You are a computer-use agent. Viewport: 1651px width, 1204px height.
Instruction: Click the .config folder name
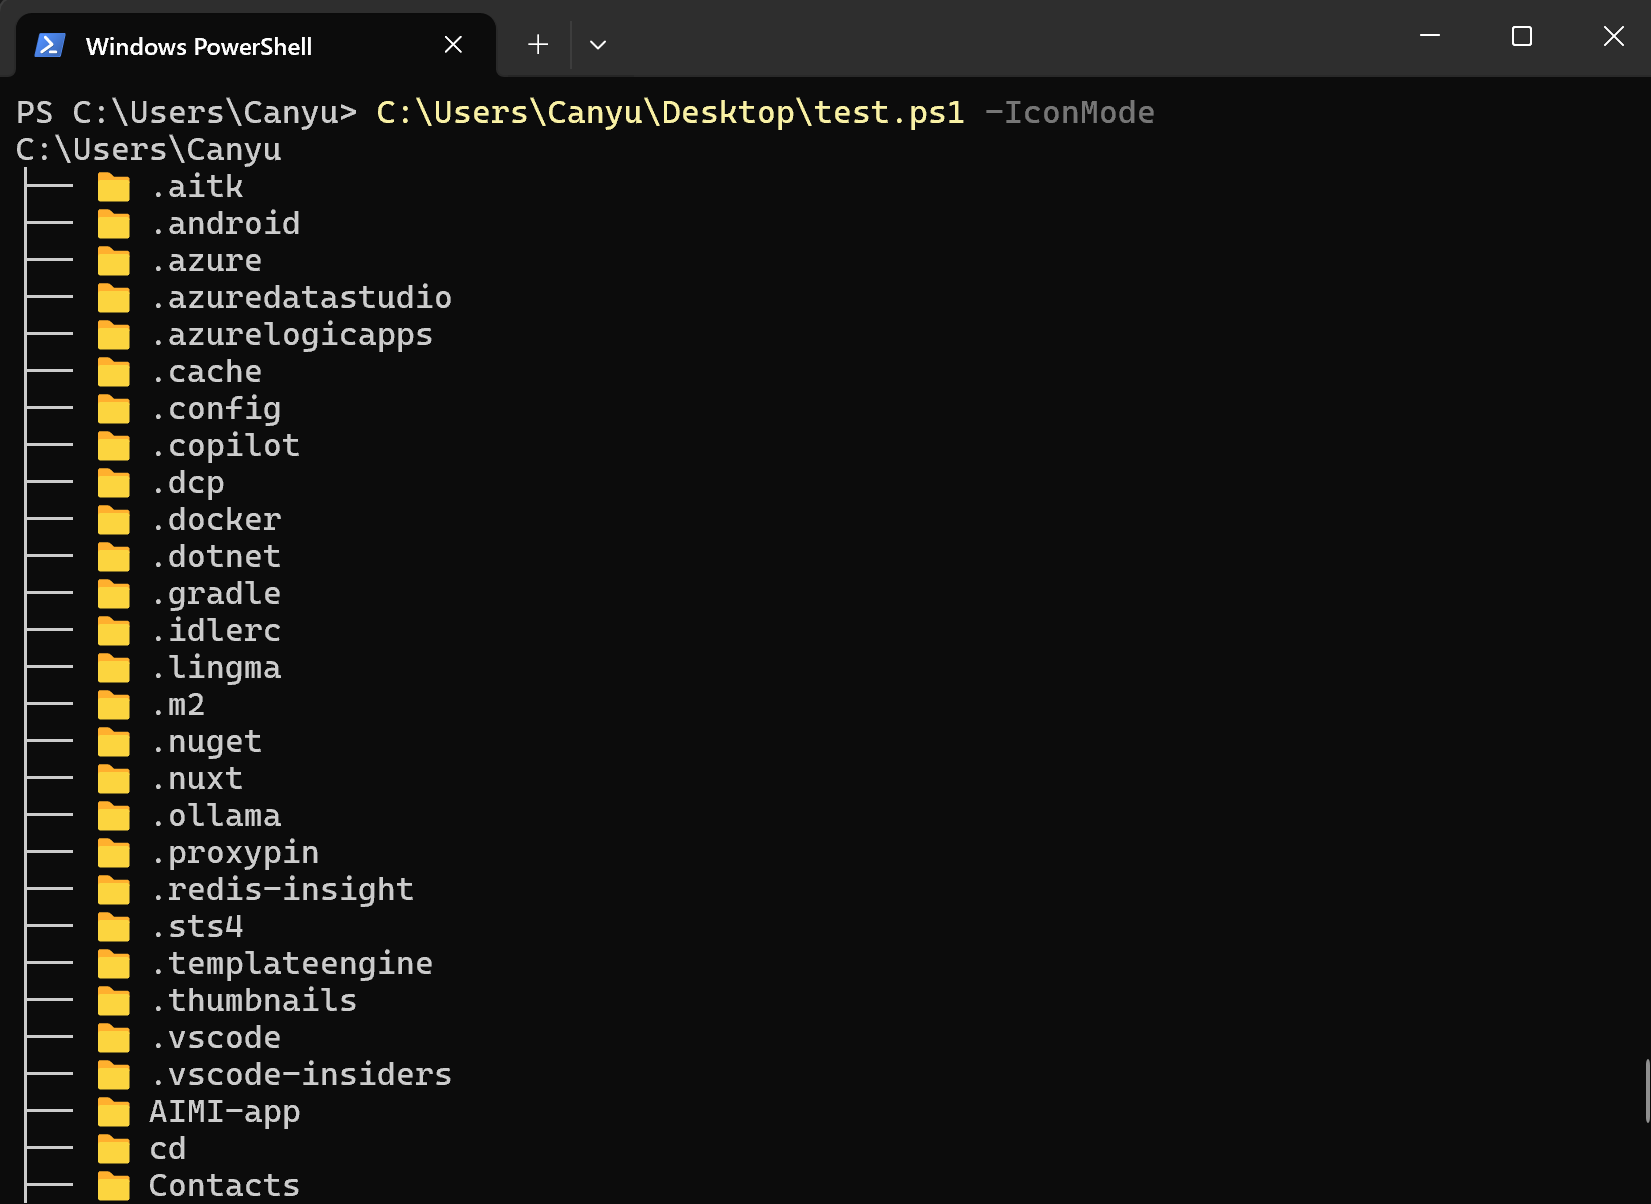(216, 409)
